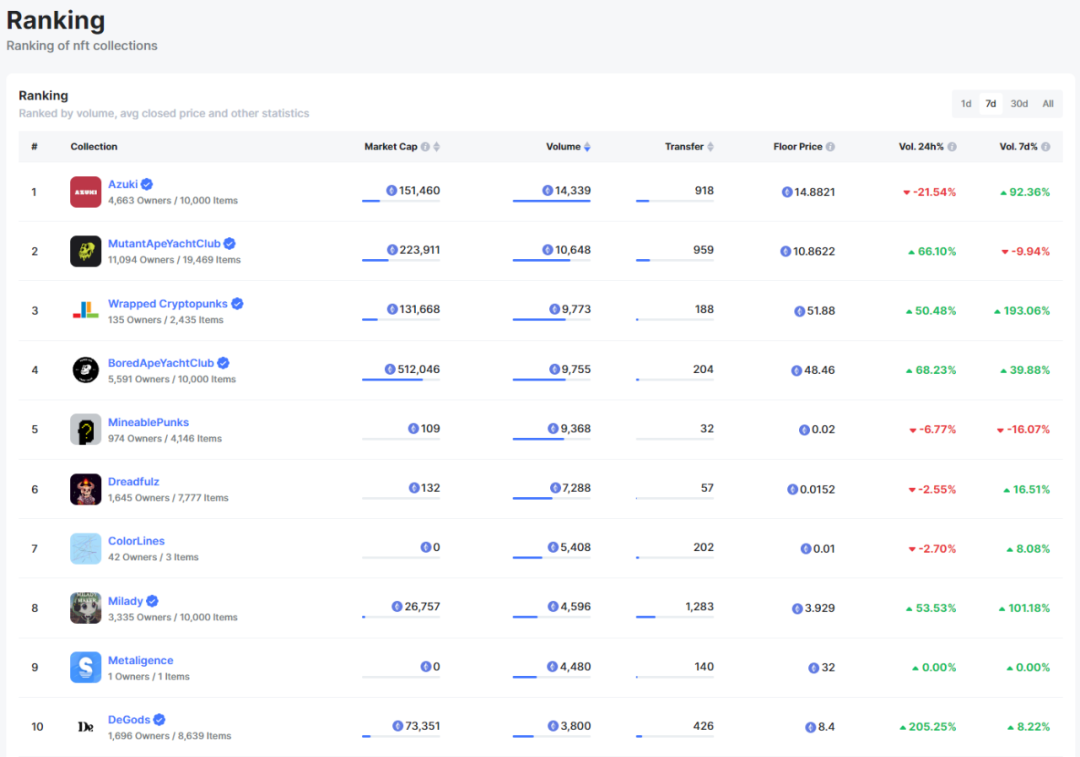The width and height of the screenshot is (1080, 757).
Task: Click the Vol. 24h% info icon
Action: pyautogui.click(x=952, y=147)
